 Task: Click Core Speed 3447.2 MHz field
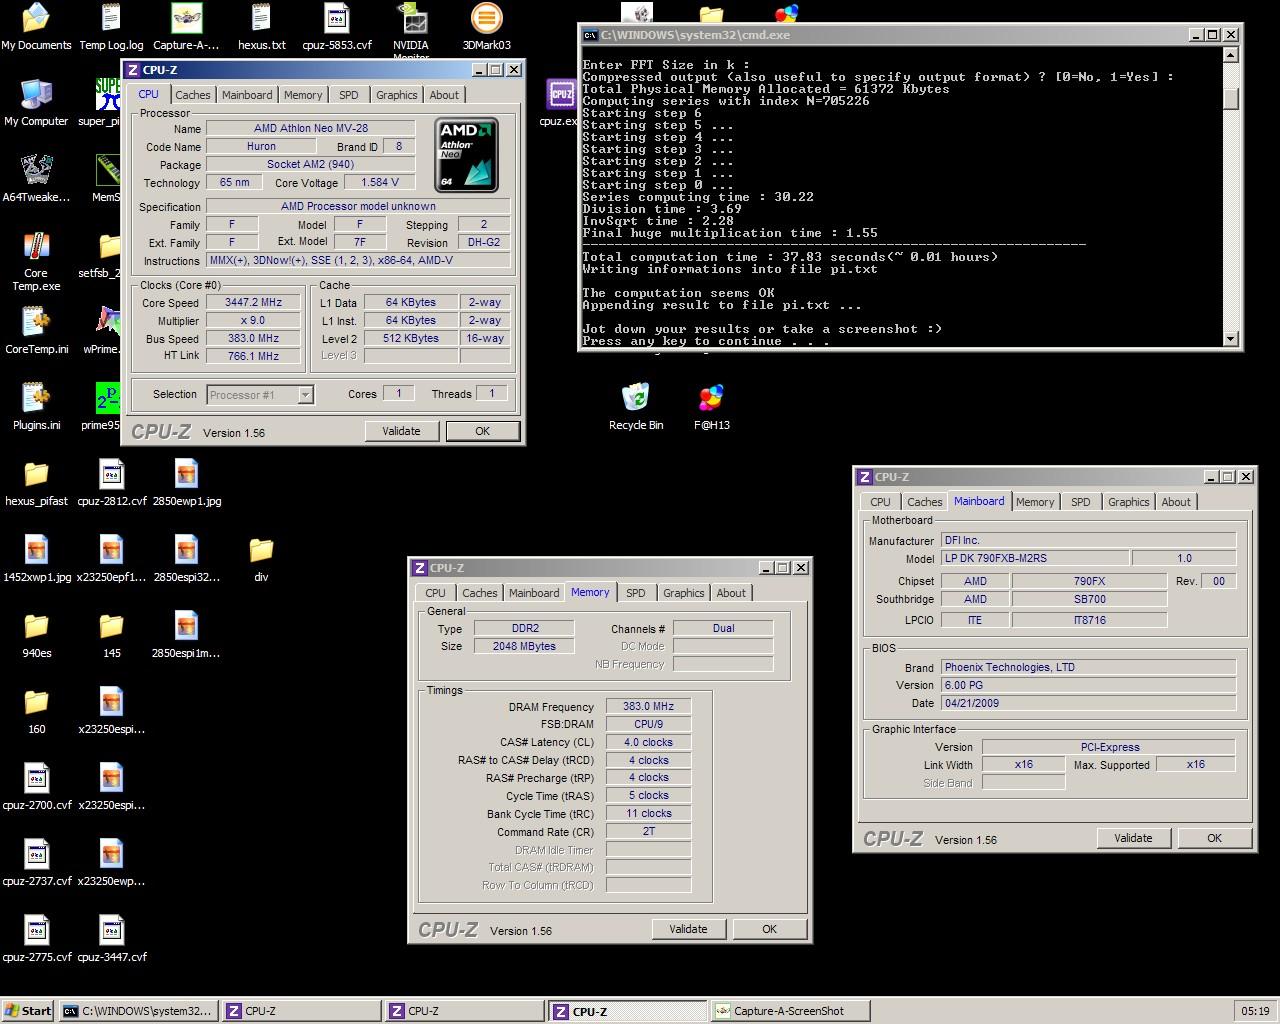point(253,303)
